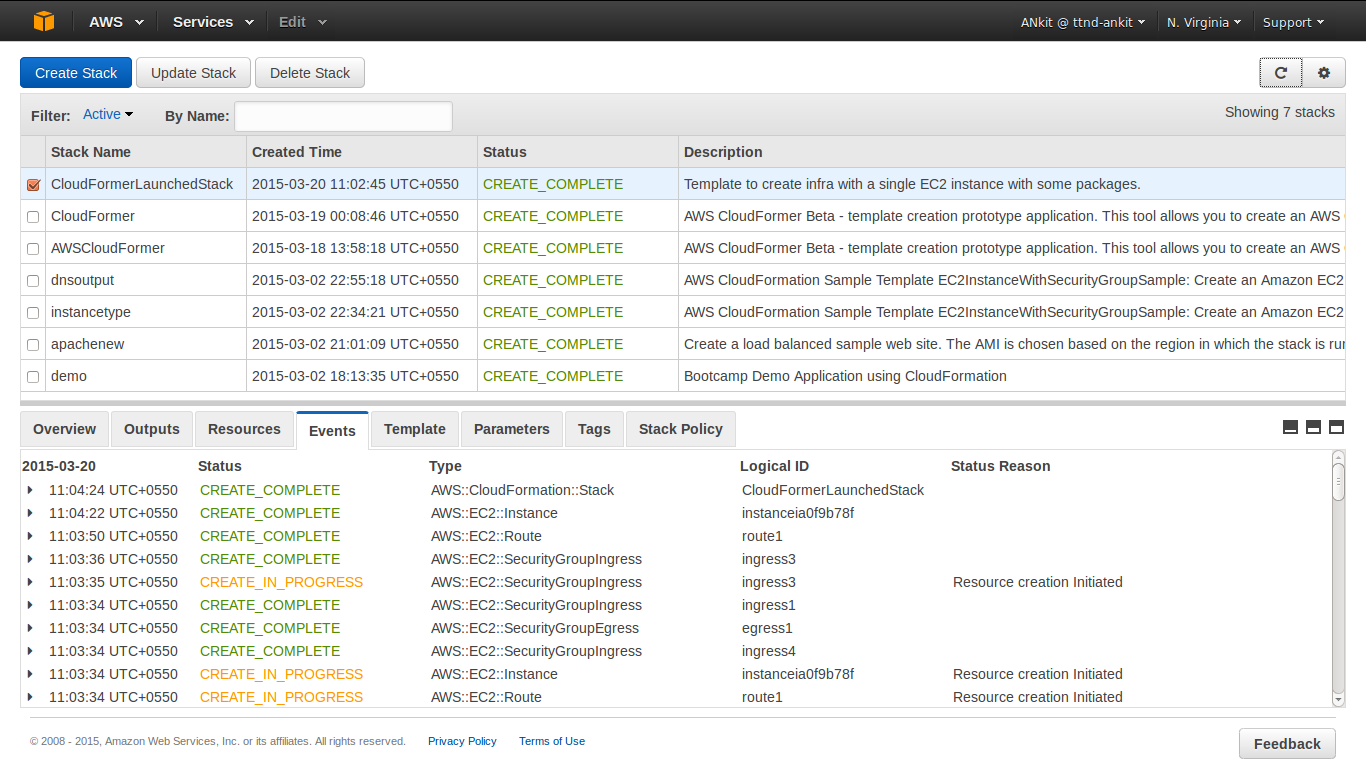
Task: Open the Active filter dropdown
Action: pyautogui.click(x=108, y=114)
